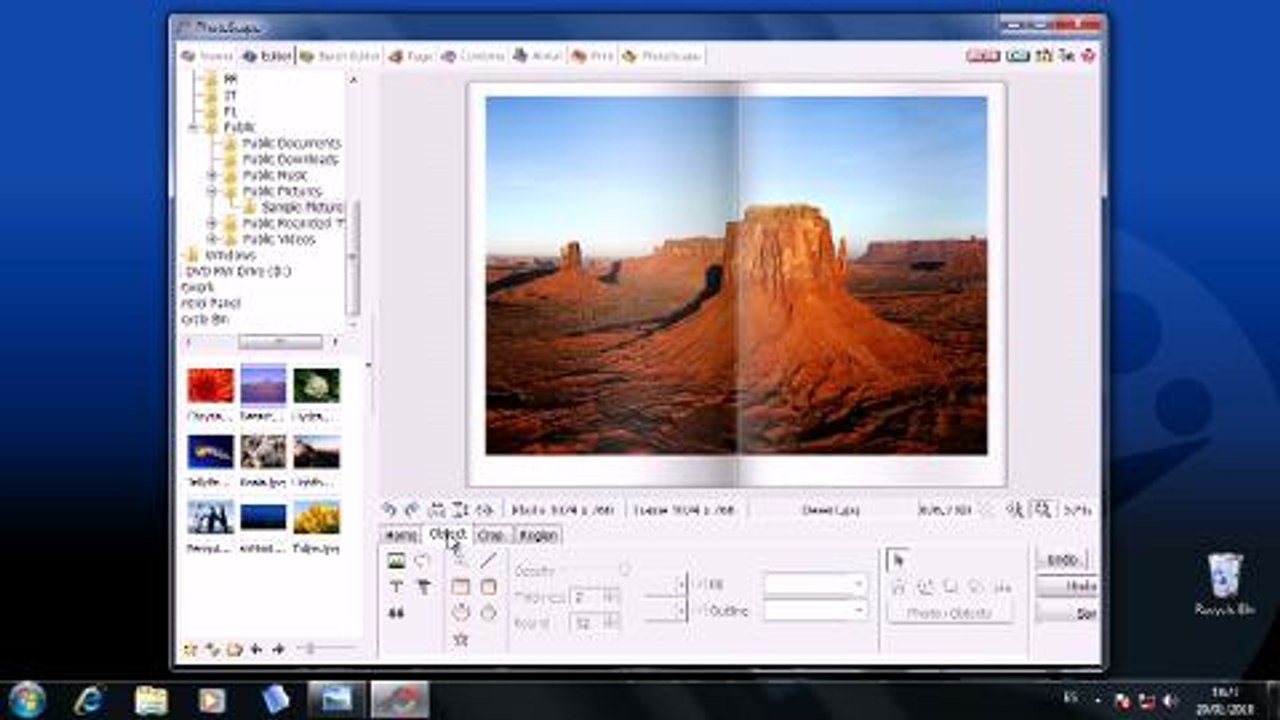Select the yellow Tulips thumbnail
Screen dimensions: 1280x720
tap(317, 517)
